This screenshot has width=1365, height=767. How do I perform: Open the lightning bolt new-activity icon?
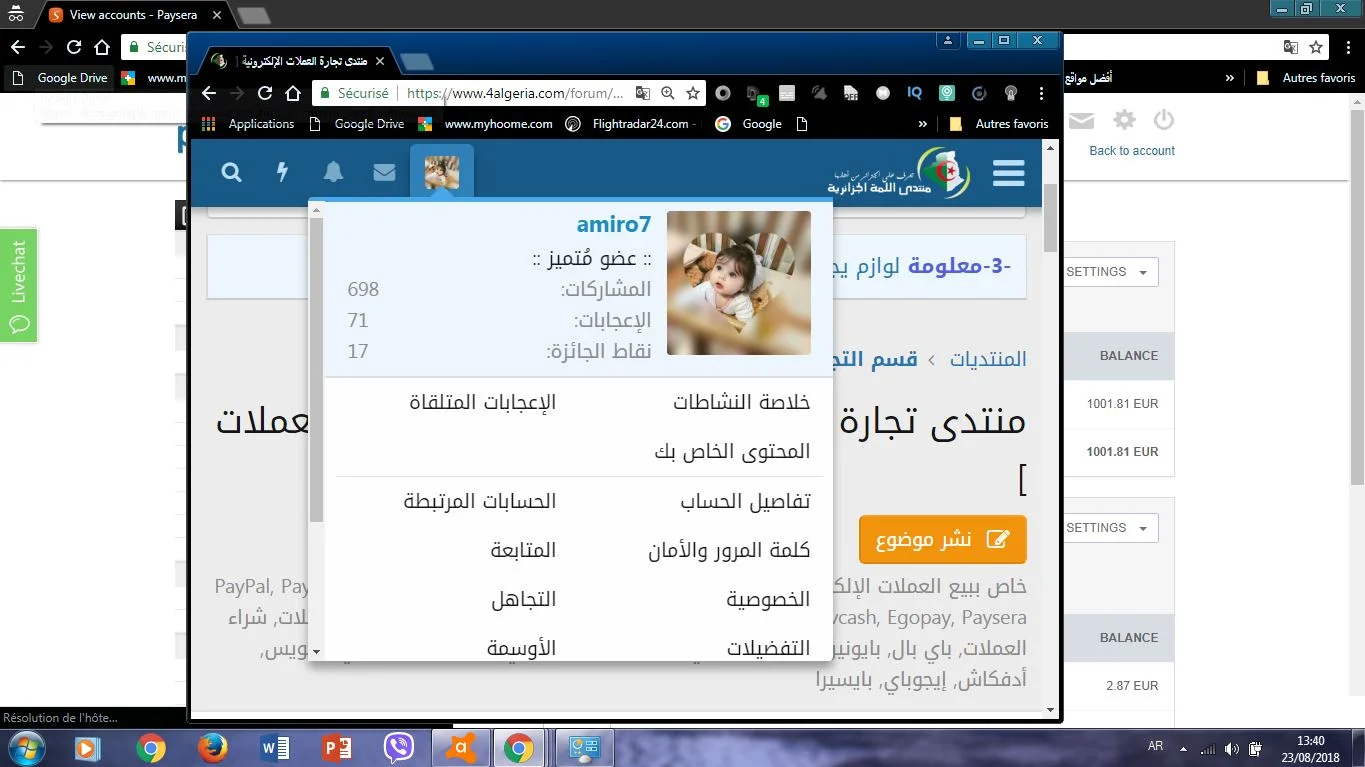(282, 173)
